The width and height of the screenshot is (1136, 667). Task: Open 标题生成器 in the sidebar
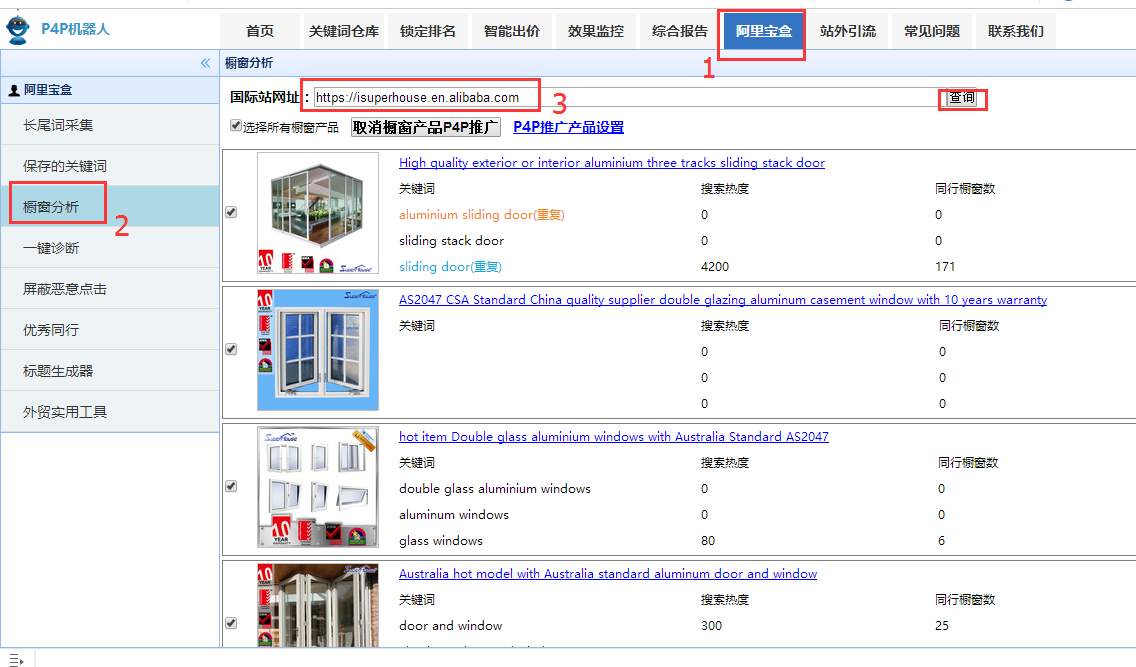[110, 371]
